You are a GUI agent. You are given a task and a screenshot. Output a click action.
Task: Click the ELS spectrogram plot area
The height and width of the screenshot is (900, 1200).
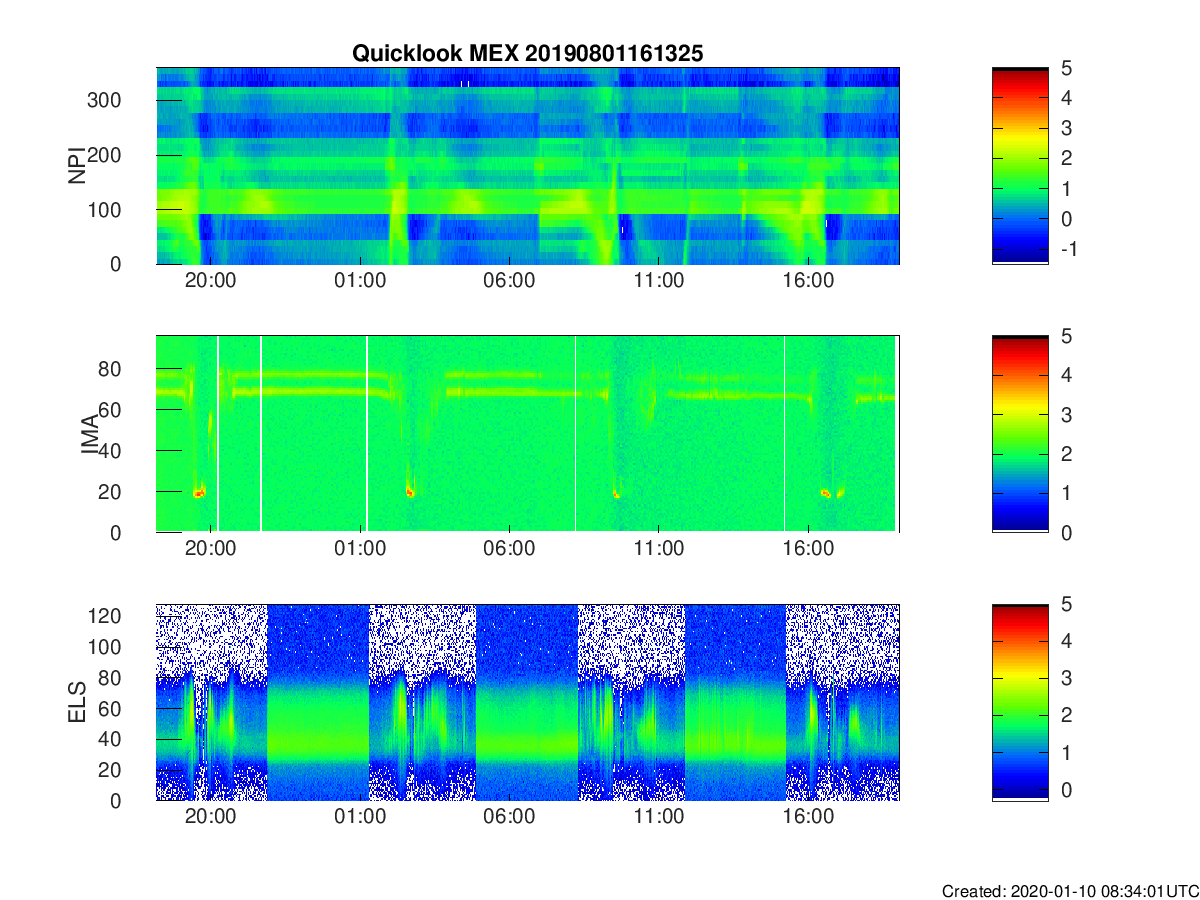click(528, 702)
